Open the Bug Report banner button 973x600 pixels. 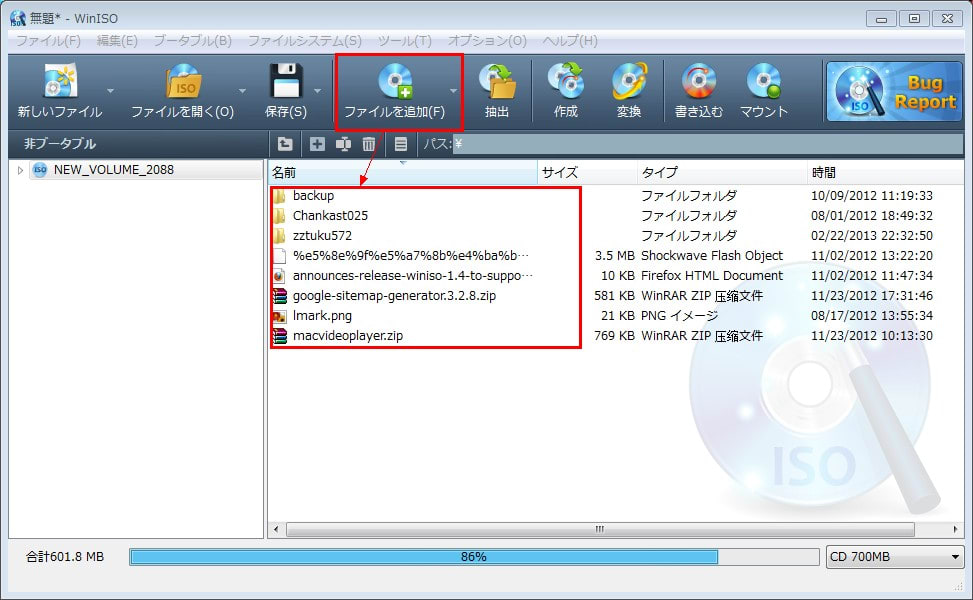tap(894, 91)
